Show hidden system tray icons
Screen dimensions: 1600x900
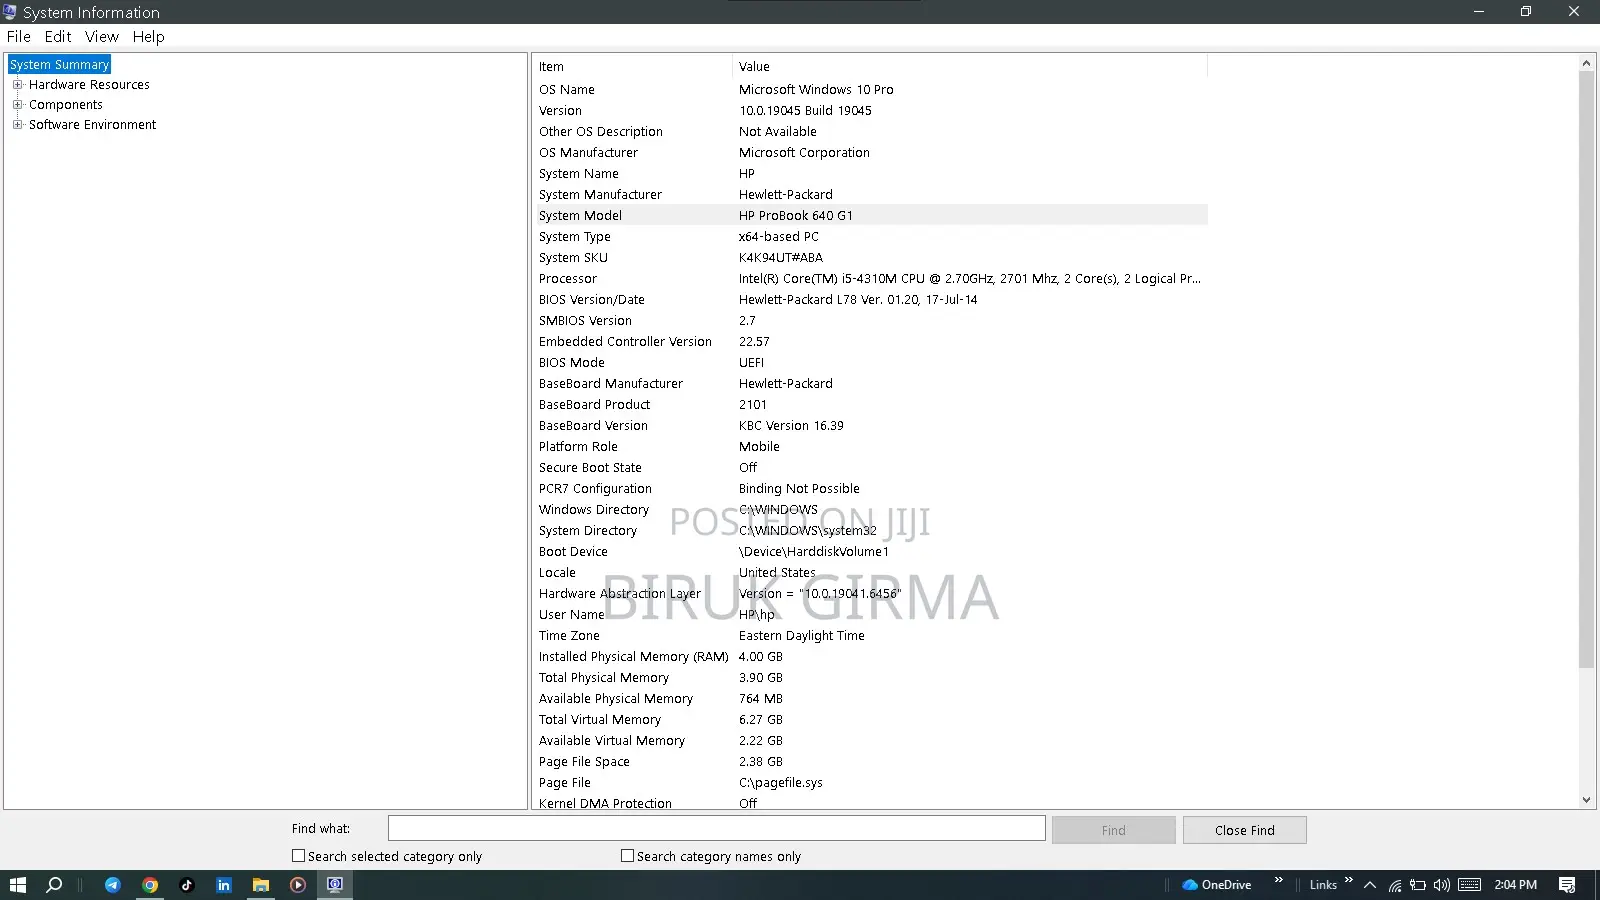click(x=1370, y=885)
